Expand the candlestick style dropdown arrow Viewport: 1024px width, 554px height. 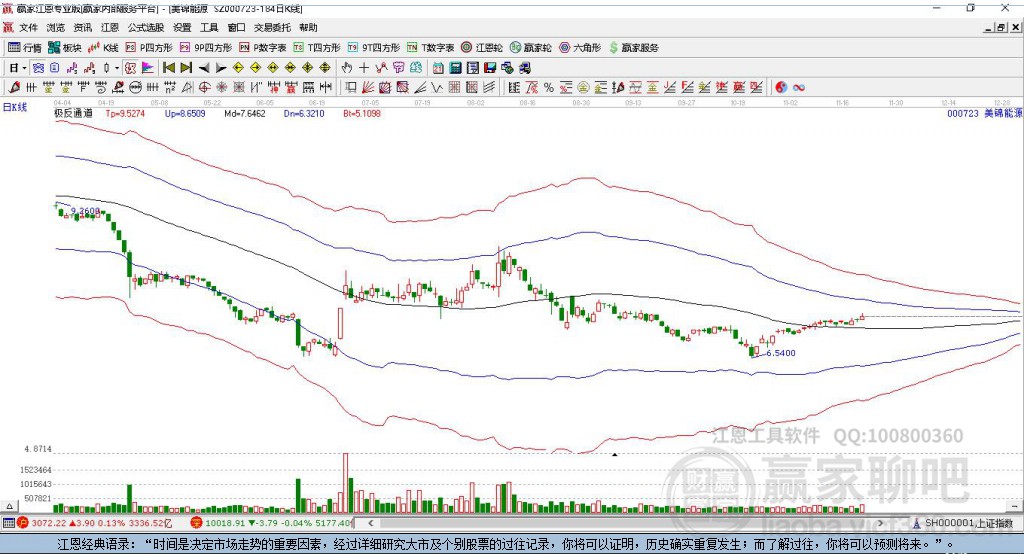[117, 68]
